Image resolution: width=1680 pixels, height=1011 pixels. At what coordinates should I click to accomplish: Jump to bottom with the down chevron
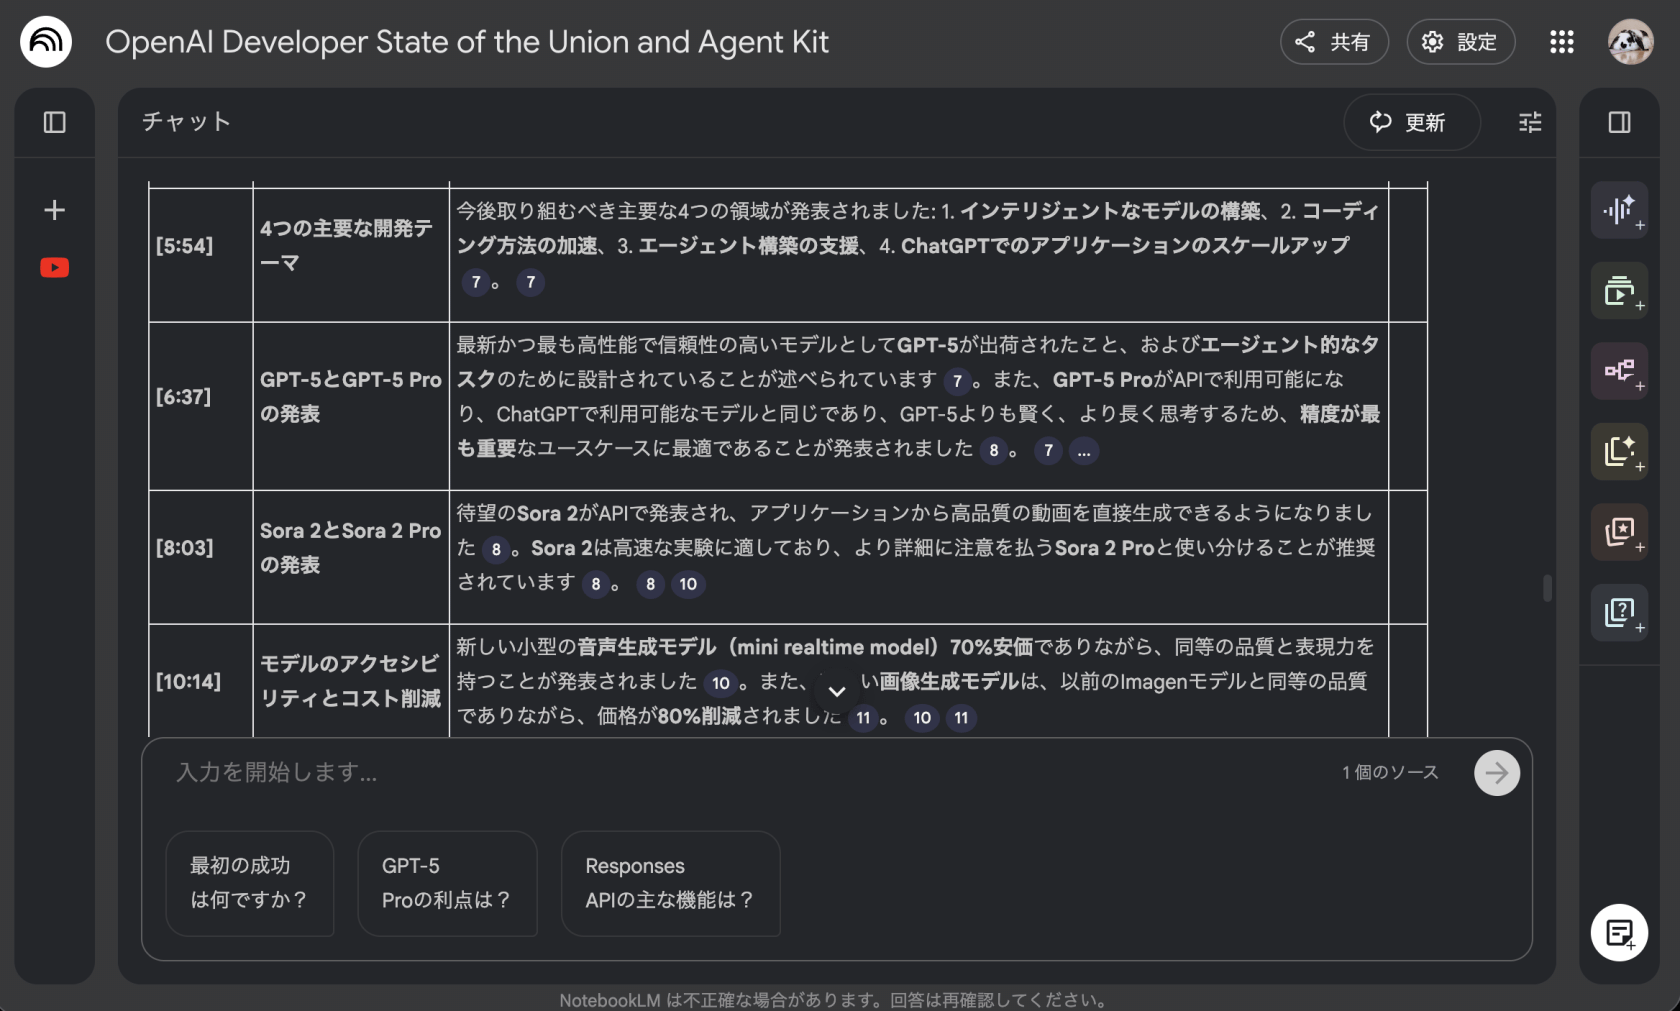(837, 691)
